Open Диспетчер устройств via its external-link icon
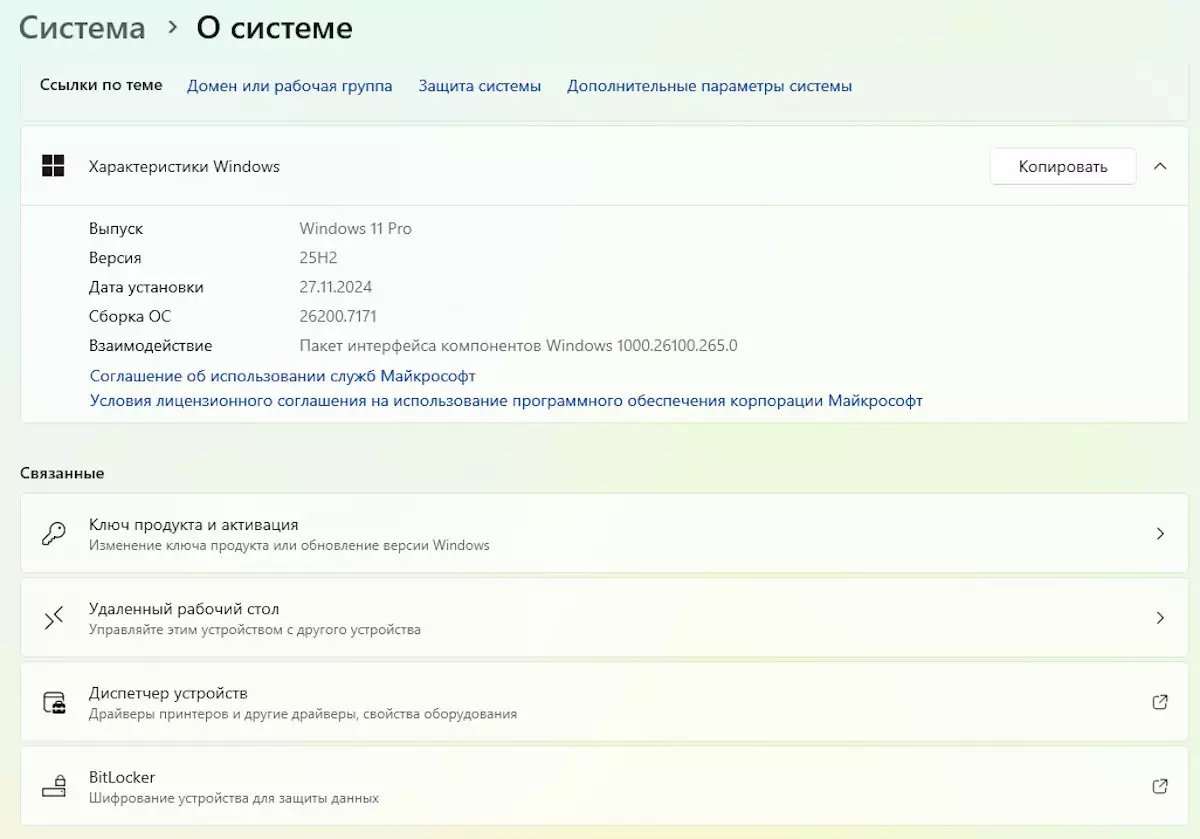The height and width of the screenshot is (839, 1200). tap(1160, 701)
